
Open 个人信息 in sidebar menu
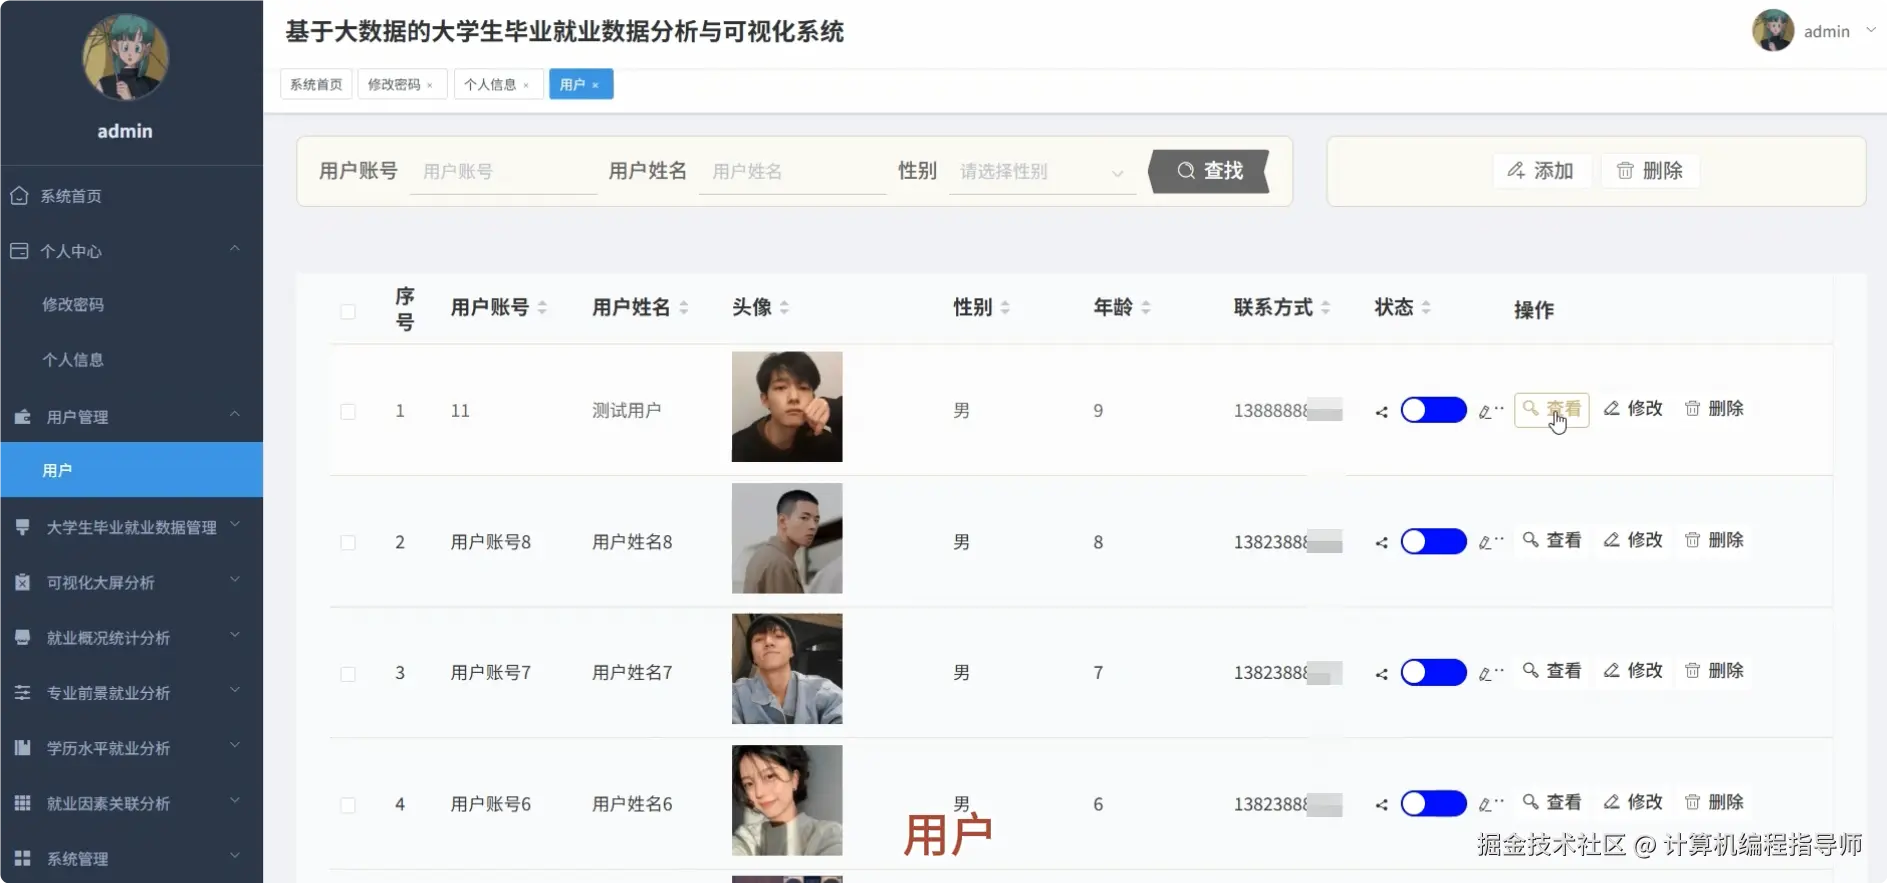click(73, 360)
